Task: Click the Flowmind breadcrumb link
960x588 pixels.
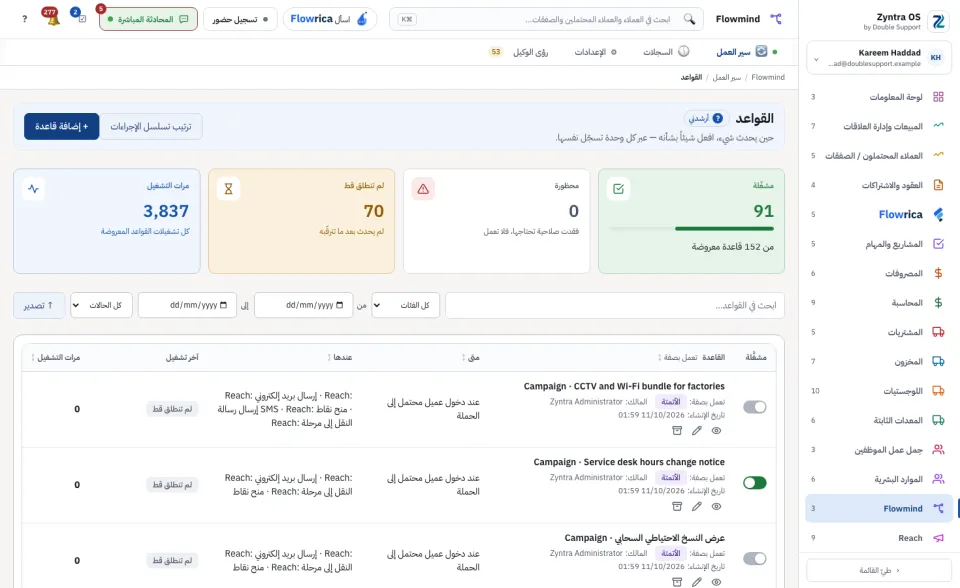Action: coord(768,77)
